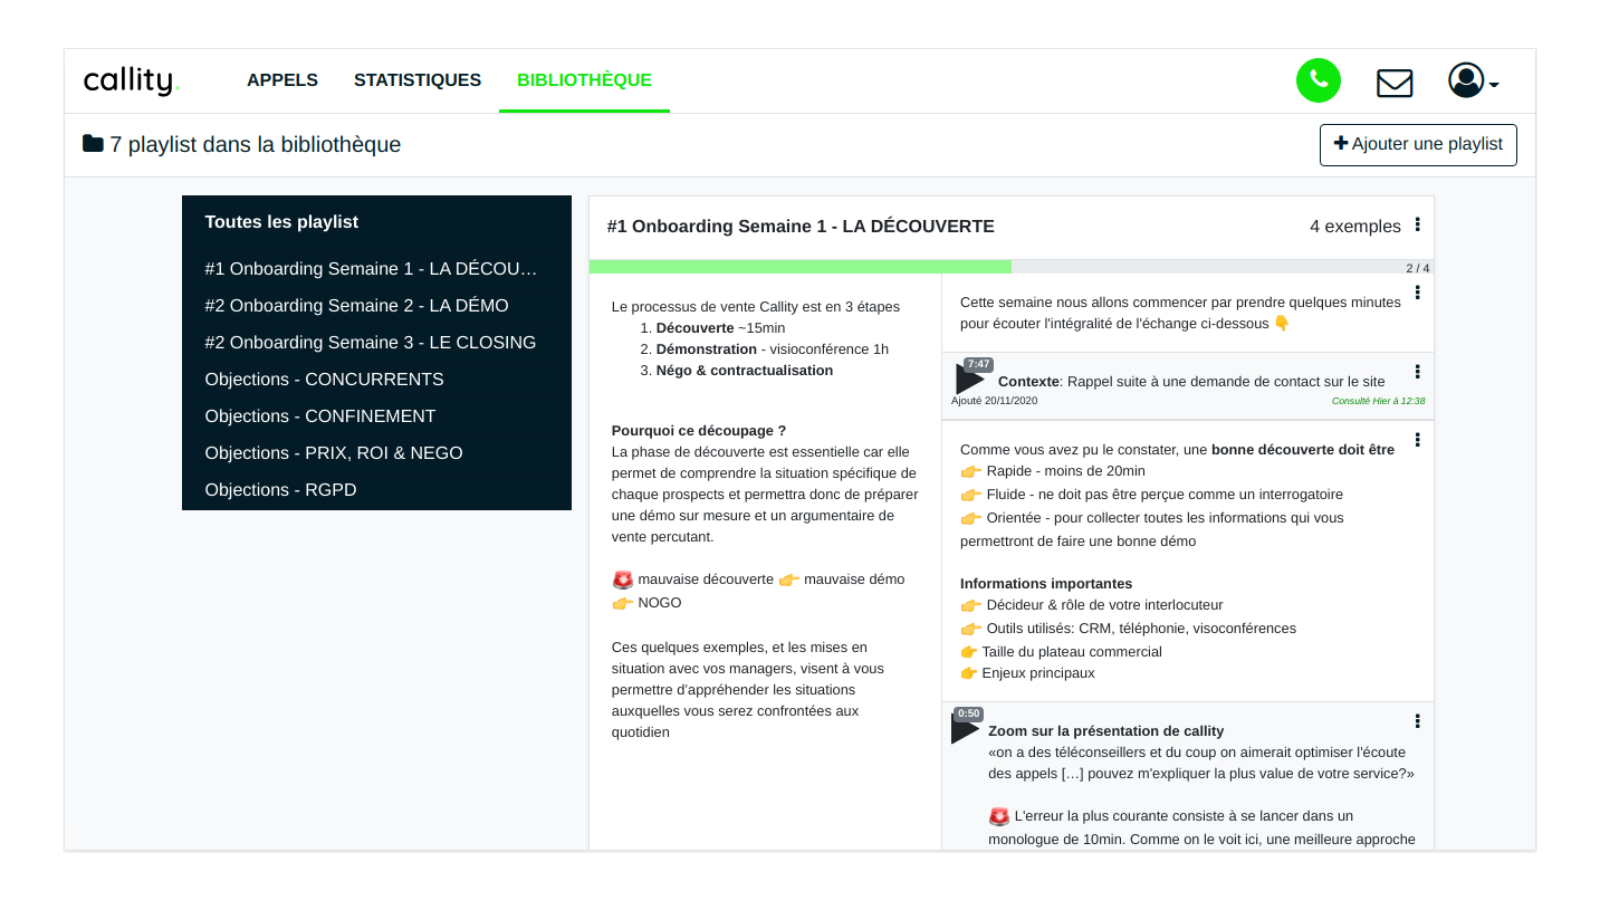
Task: Click the green playlist progress bar
Action: coord(800,267)
